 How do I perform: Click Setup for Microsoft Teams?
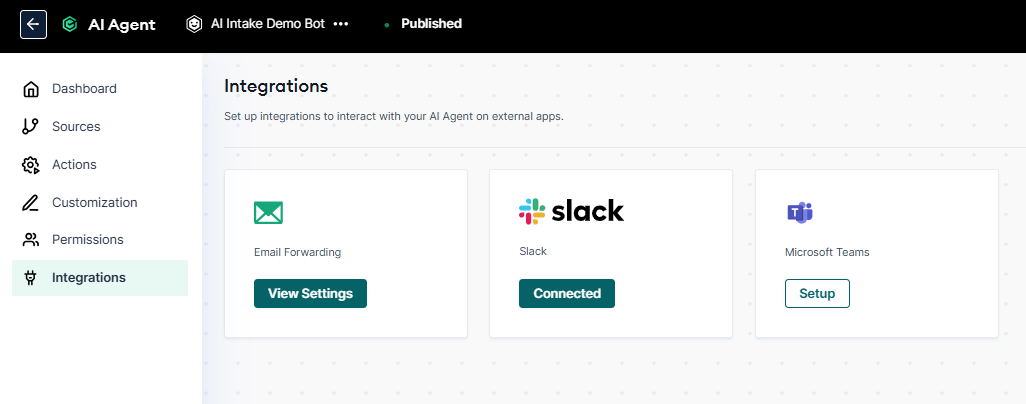coord(817,293)
